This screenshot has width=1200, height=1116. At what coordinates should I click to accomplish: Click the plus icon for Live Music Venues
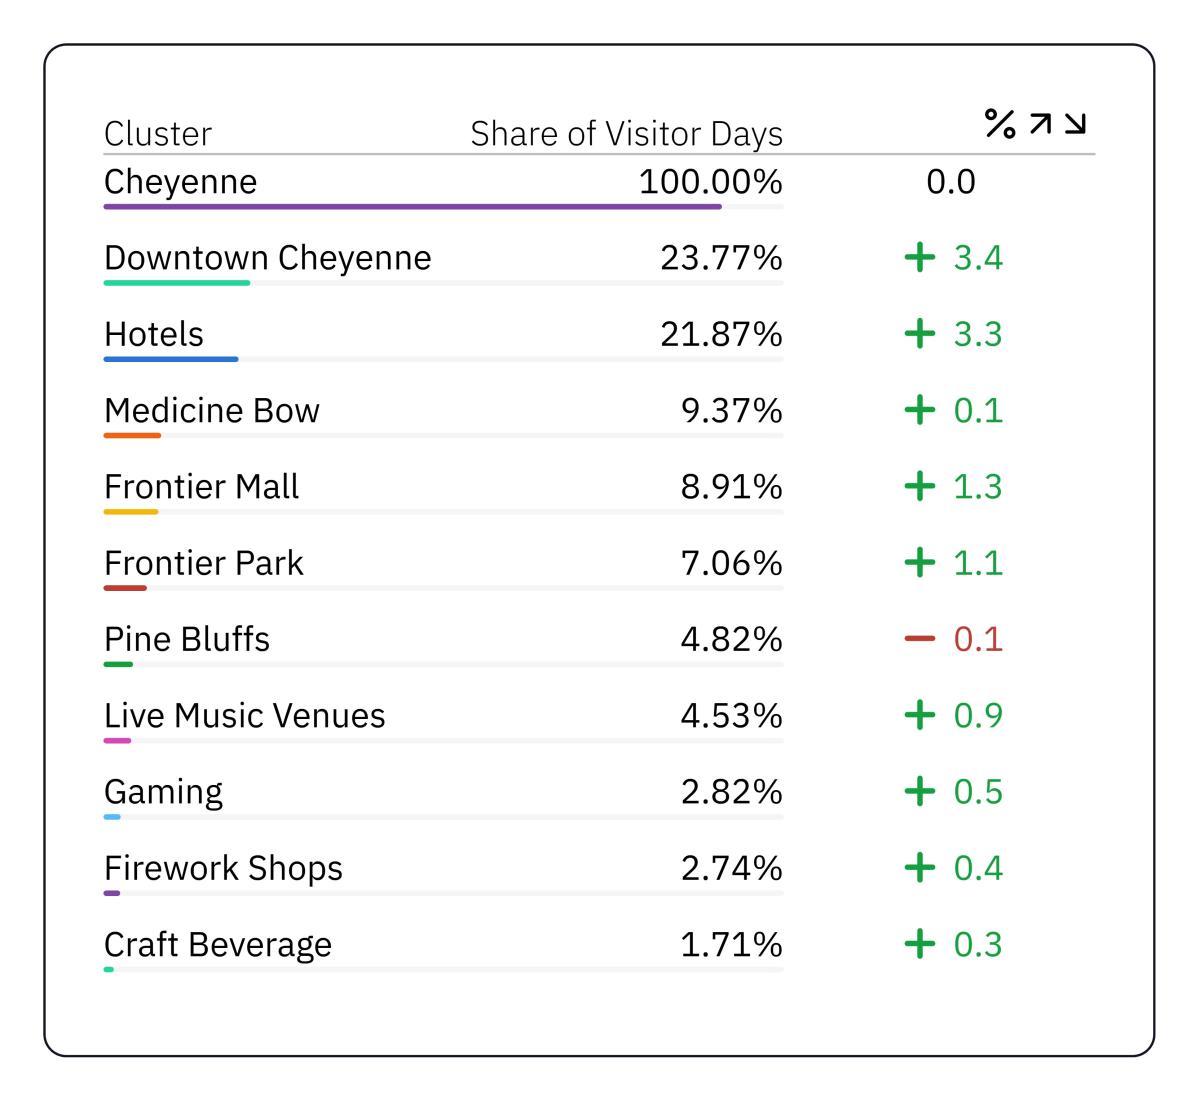click(x=919, y=715)
